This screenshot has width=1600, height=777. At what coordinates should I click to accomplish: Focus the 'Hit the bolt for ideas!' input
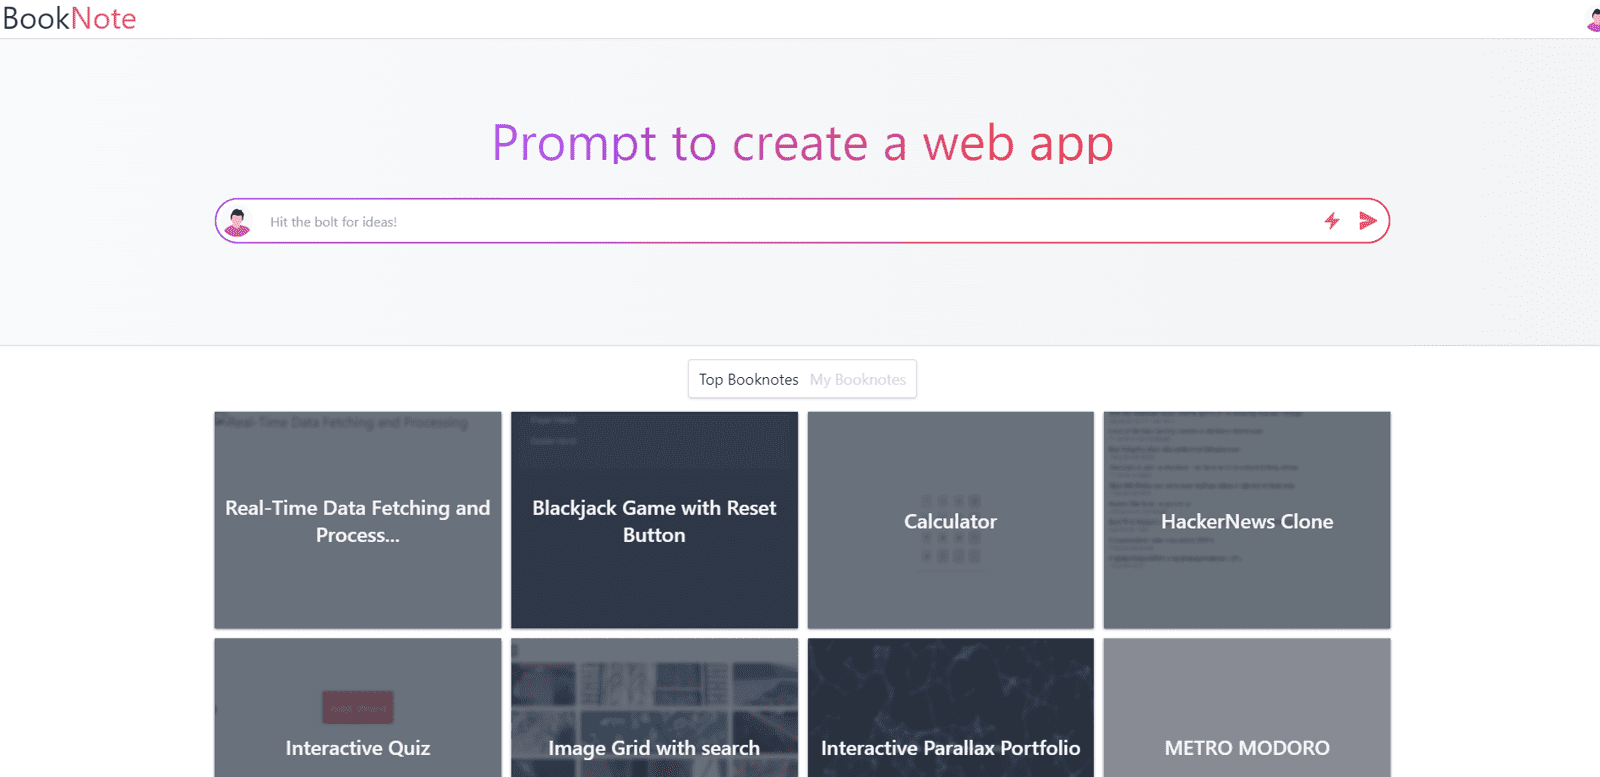point(780,222)
